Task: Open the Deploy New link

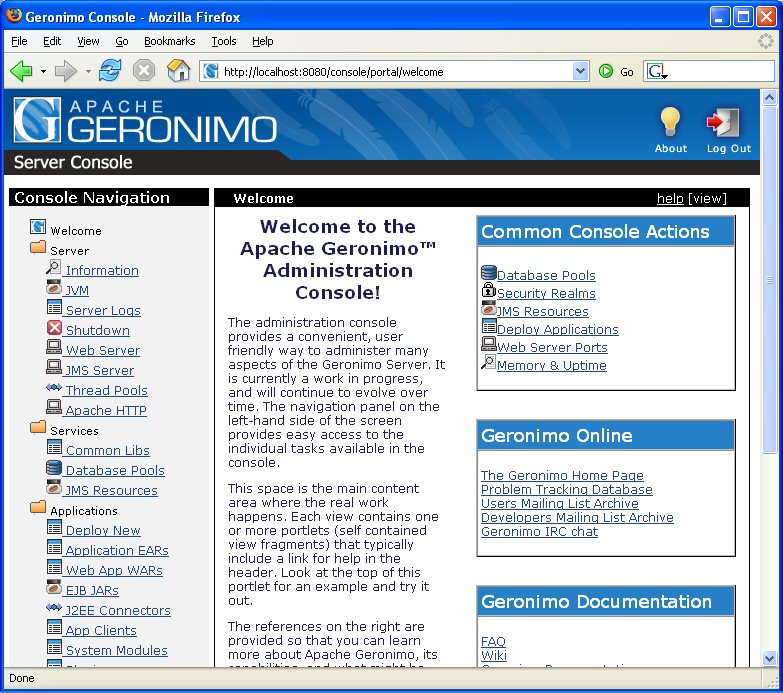Action: [103, 530]
